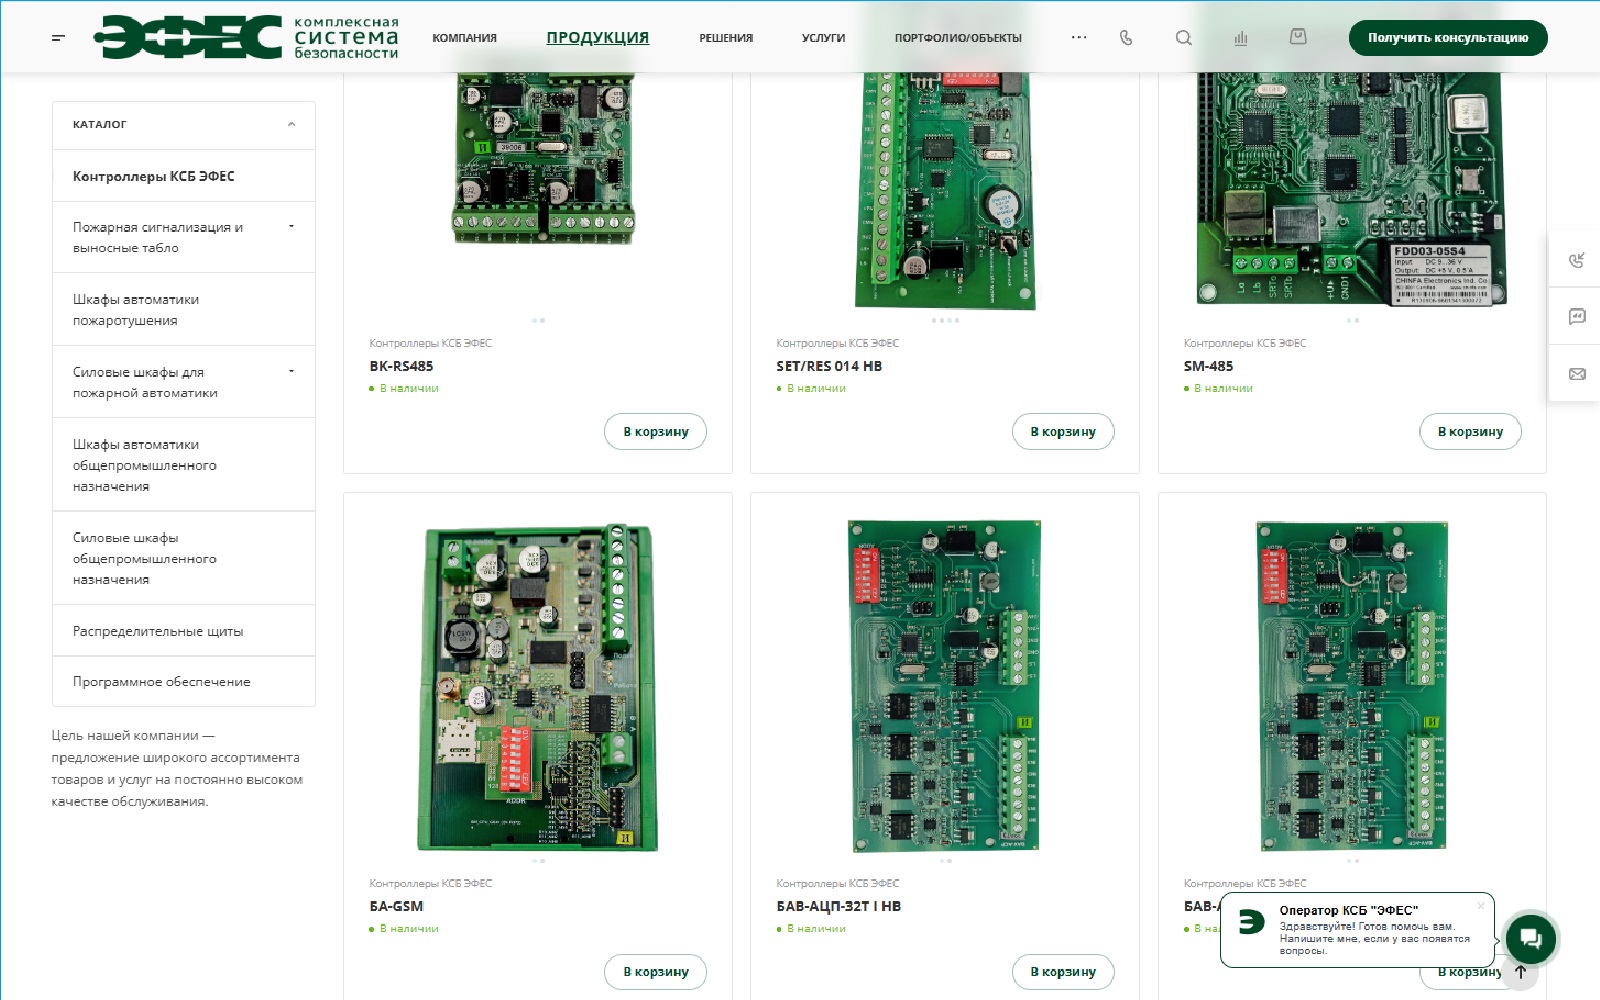Open the ПОРТФОЛИО/ОБЪЕКТЫ menu item
This screenshot has height=1000, width=1600.
958,38
